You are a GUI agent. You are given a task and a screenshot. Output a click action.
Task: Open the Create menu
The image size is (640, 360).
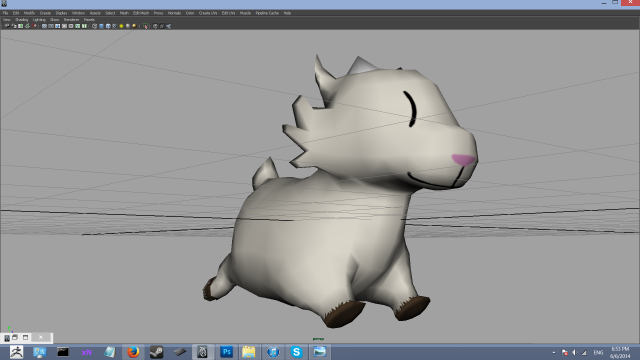45,13
